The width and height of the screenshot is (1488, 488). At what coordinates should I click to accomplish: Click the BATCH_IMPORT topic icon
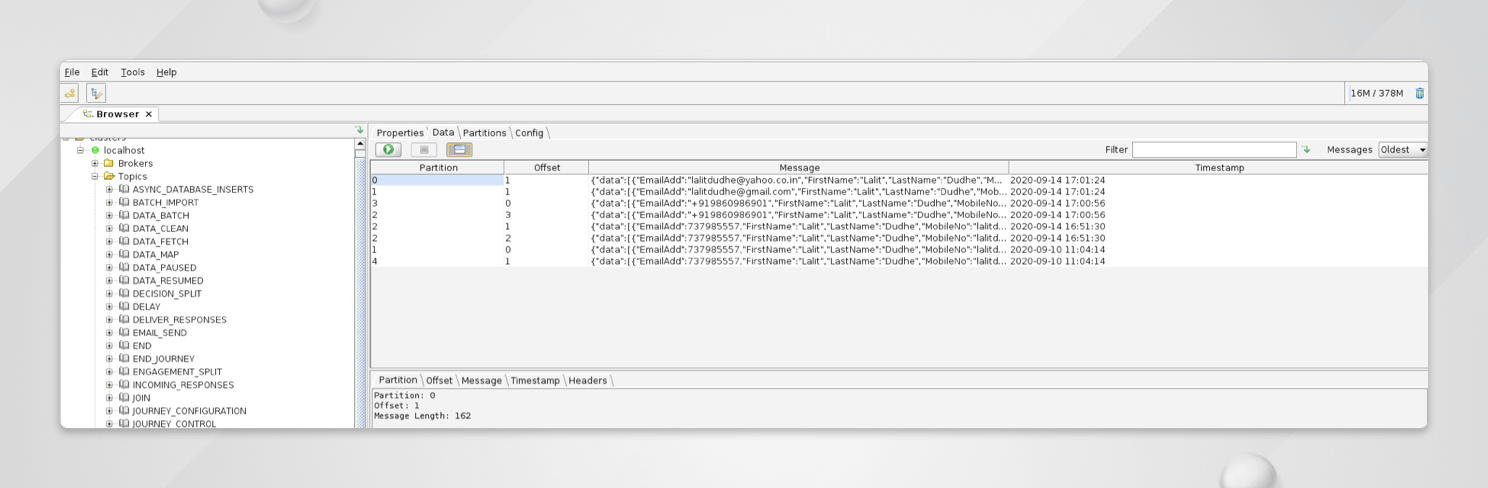tap(124, 202)
